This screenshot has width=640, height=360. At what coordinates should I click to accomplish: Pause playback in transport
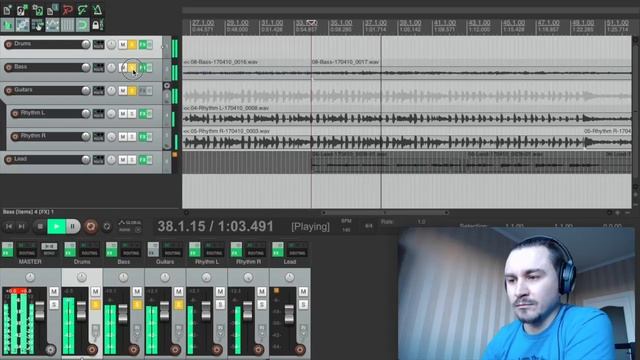(x=73, y=227)
